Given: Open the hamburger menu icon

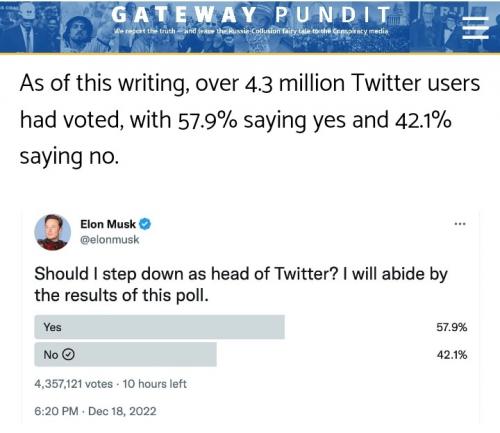Looking at the screenshot, I should pyautogui.click(x=475, y=28).
